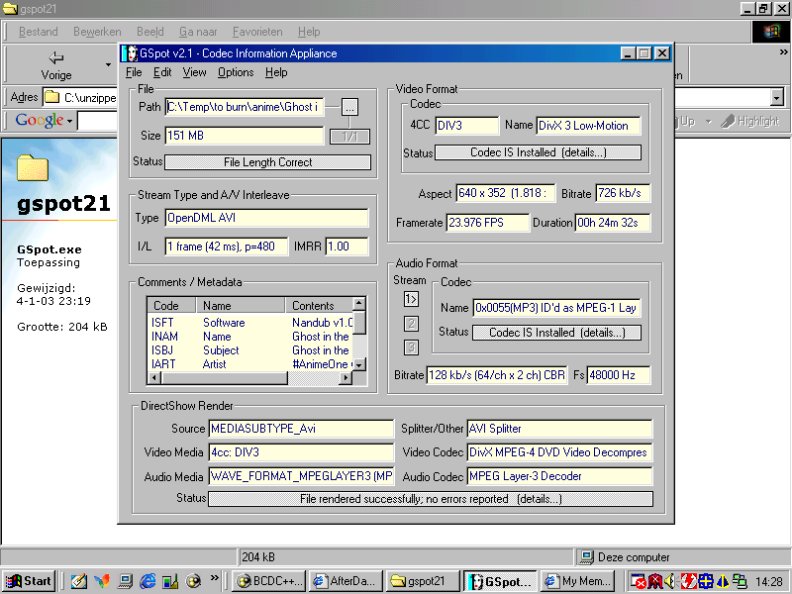Select the INAM Name metadata row

tap(250, 336)
